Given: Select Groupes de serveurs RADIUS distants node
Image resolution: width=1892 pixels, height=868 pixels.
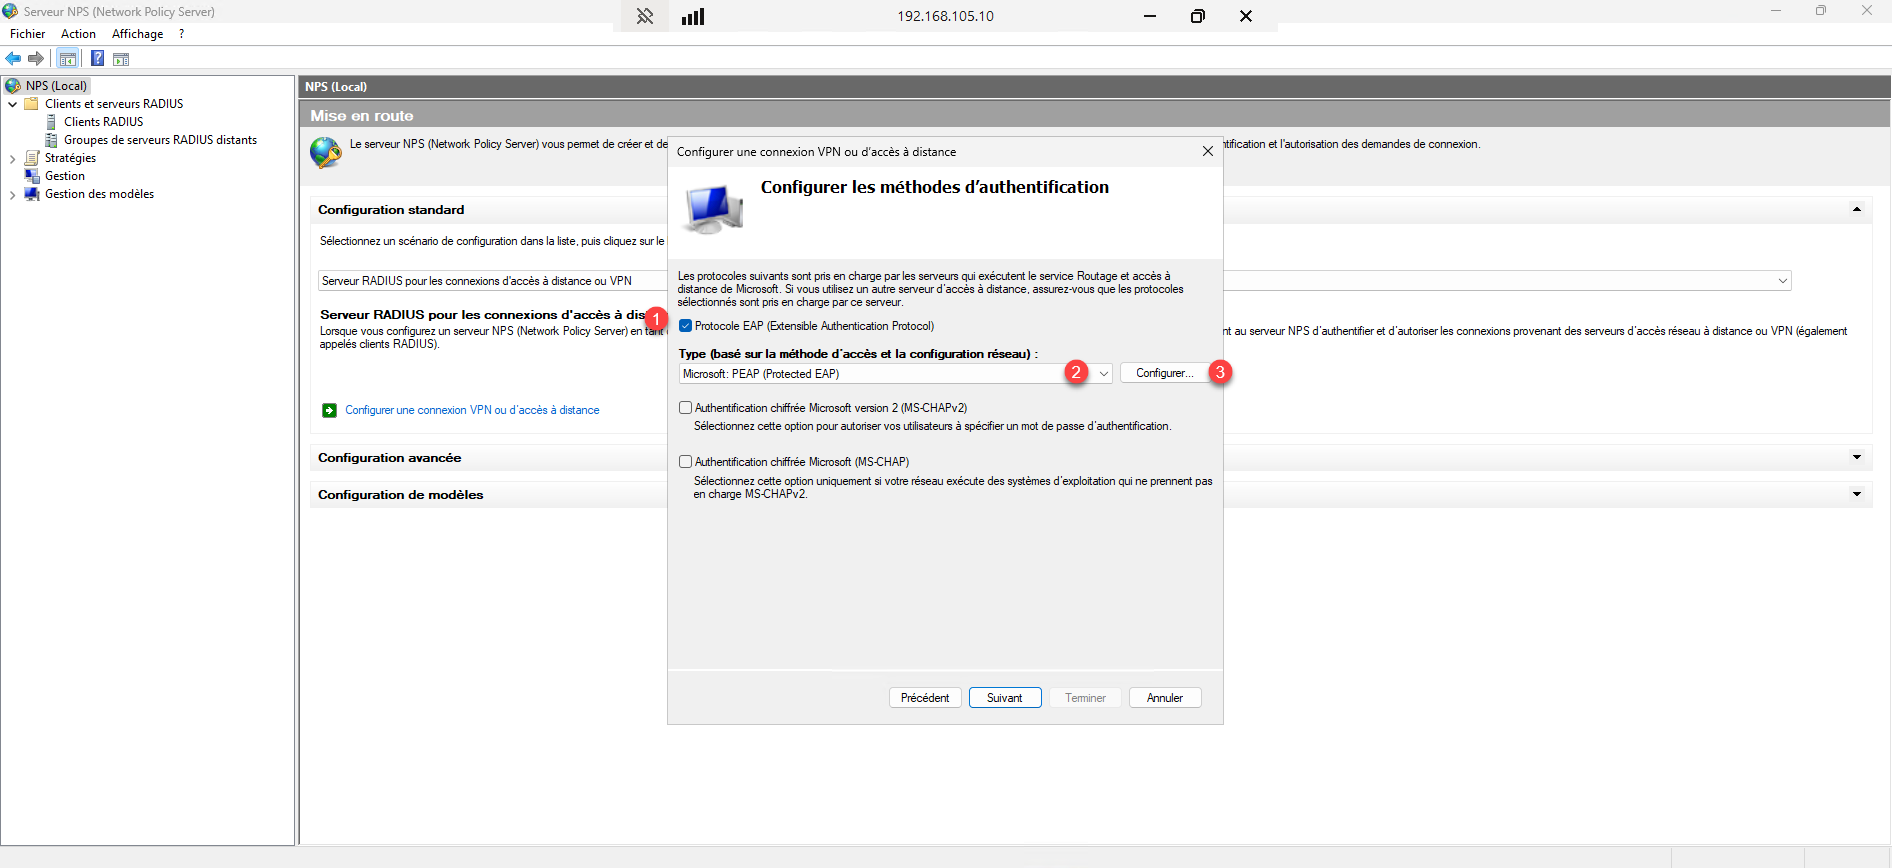Looking at the screenshot, I should (160, 140).
